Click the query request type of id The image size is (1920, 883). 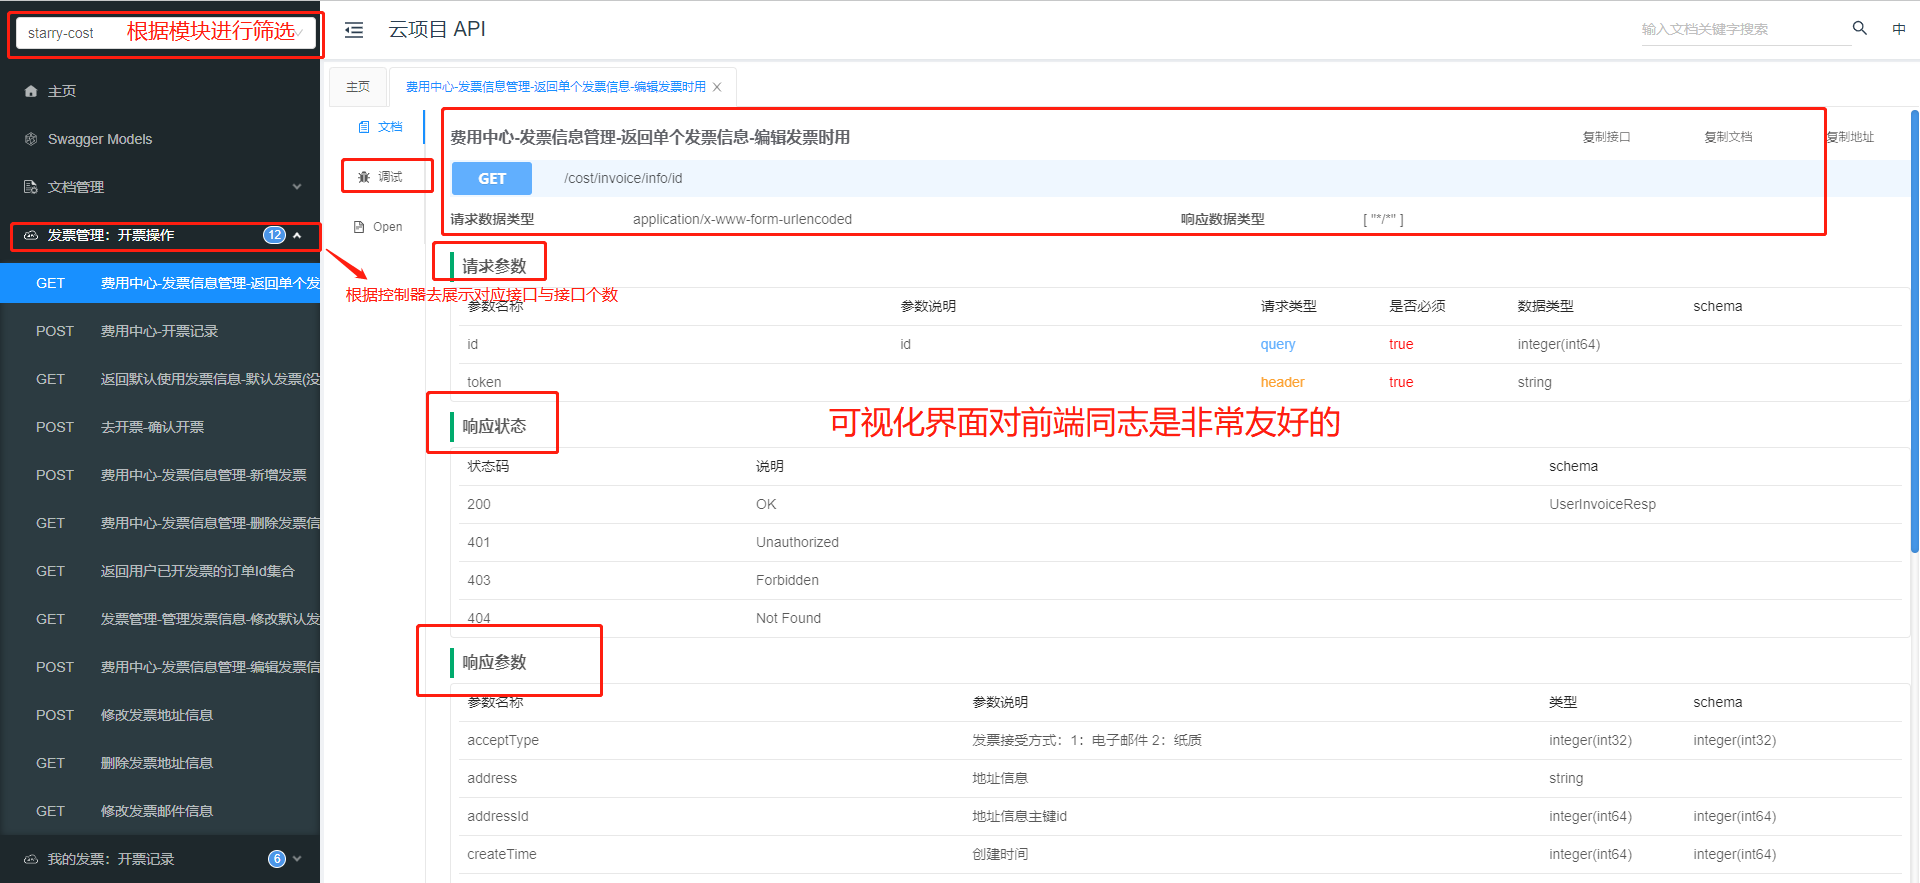coord(1277,344)
